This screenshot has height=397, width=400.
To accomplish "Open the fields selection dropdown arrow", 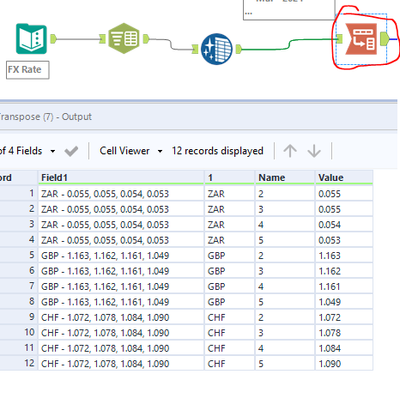I will [53, 151].
